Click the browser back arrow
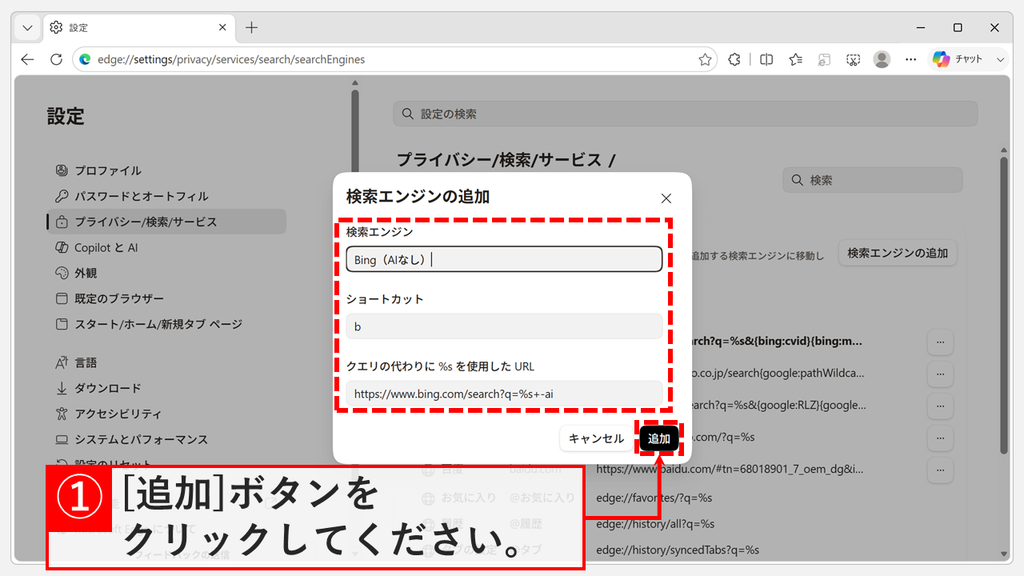1024x576 pixels. point(27,59)
